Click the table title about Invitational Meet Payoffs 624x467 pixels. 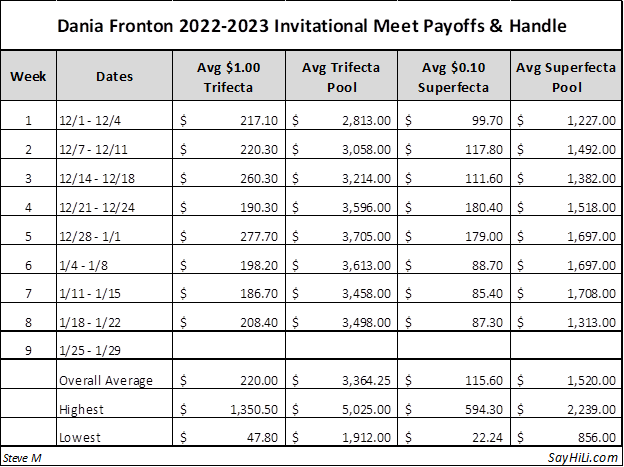pos(311,24)
